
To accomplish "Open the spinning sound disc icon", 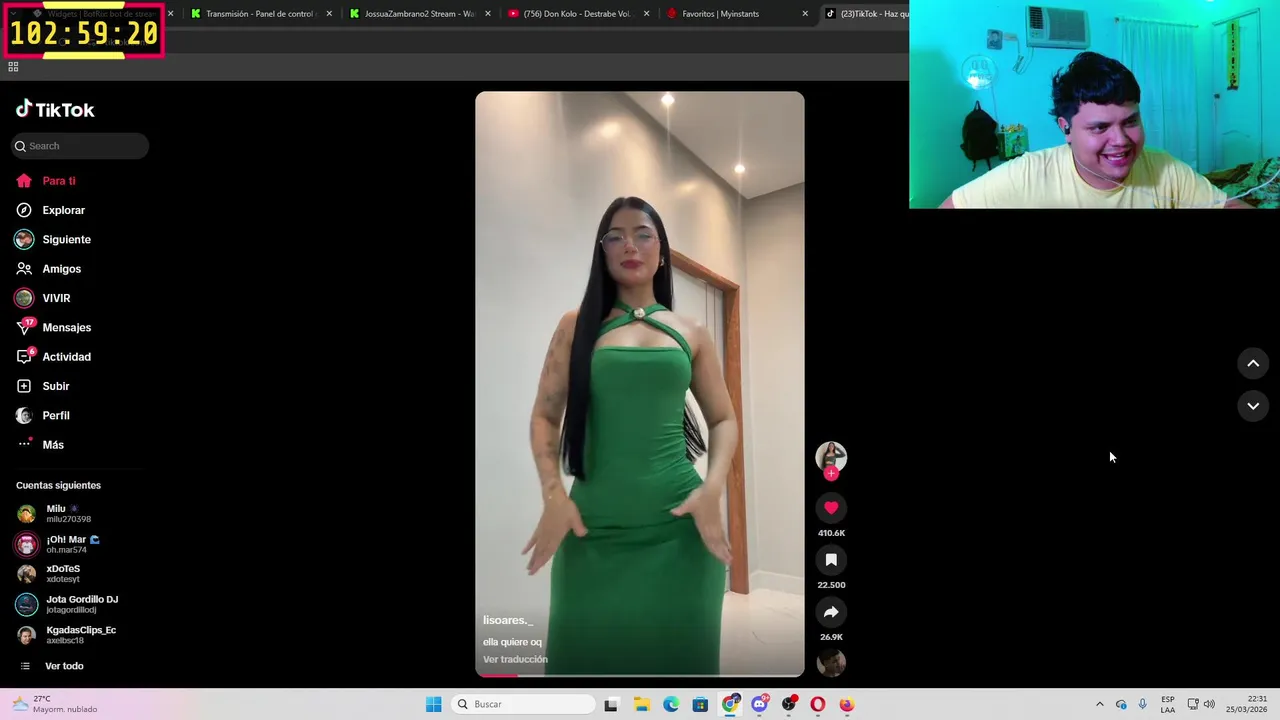I will coord(831,662).
